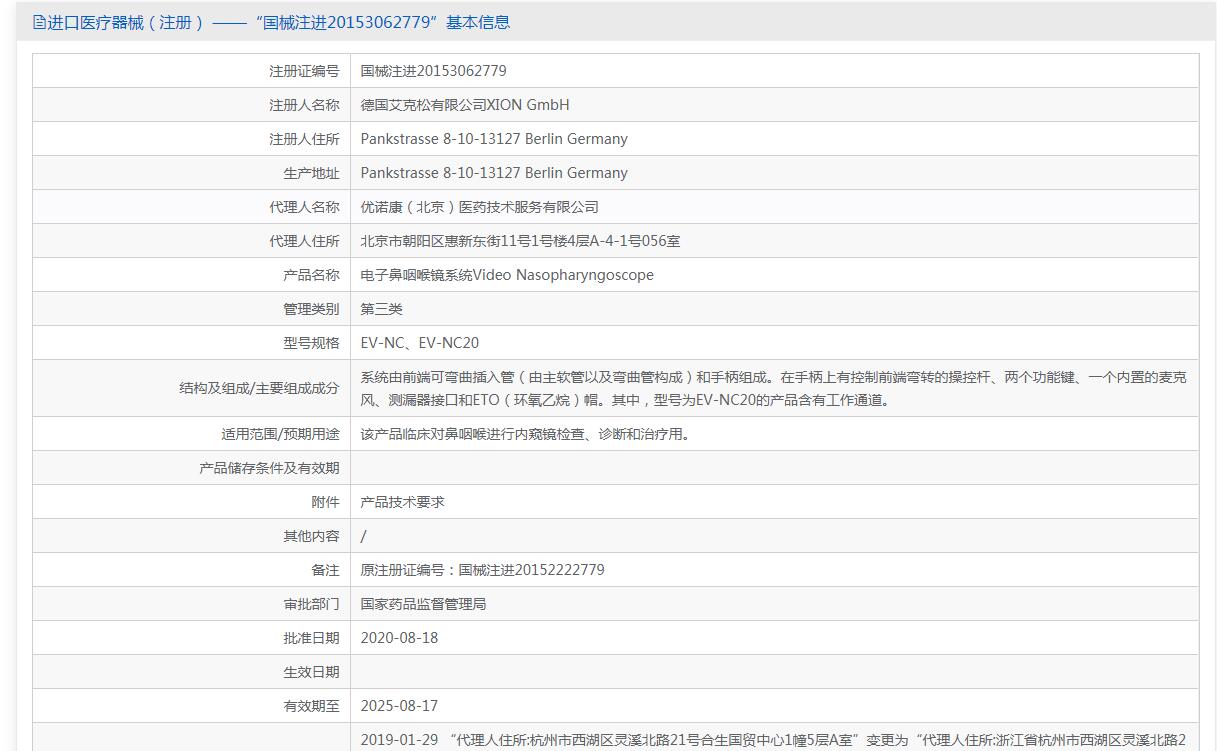Click the approval department 国家药品监督管理局
Viewport: 1217px width, 751px height.
click(423, 604)
